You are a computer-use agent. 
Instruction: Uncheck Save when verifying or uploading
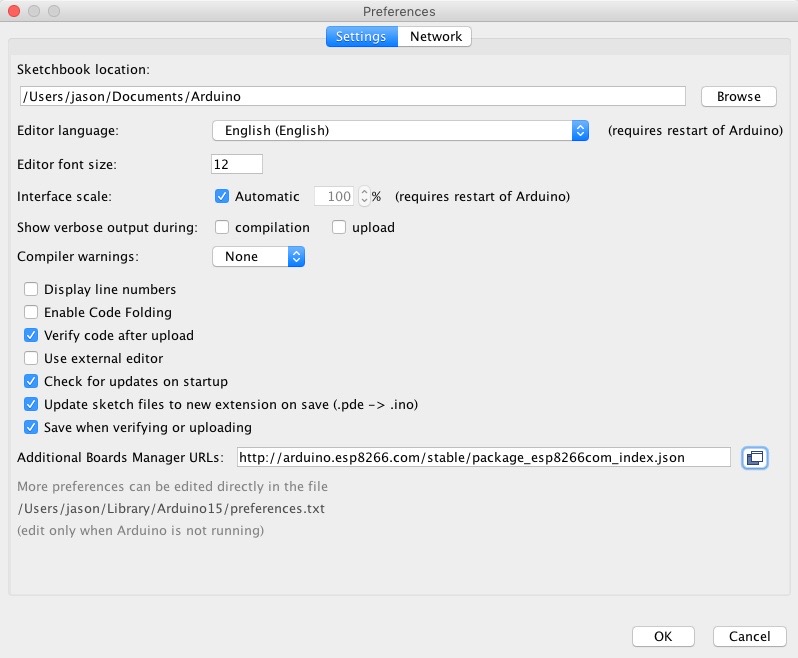[x=31, y=427]
